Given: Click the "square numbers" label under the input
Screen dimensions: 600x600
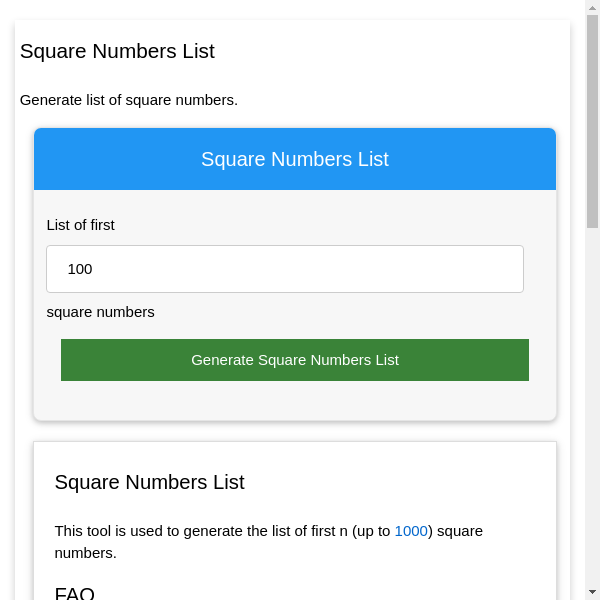Looking at the screenshot, I should point(100,312).
